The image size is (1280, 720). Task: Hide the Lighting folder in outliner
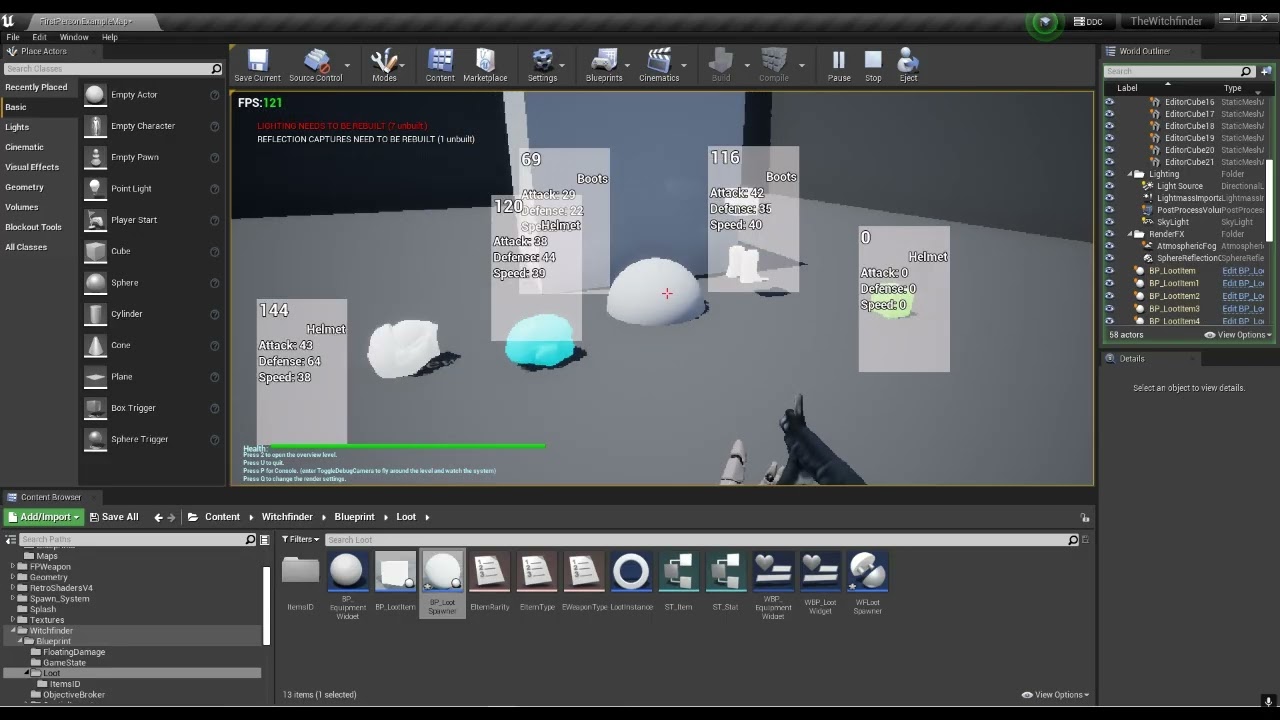pyautogui.click(x=1109, y=174)
